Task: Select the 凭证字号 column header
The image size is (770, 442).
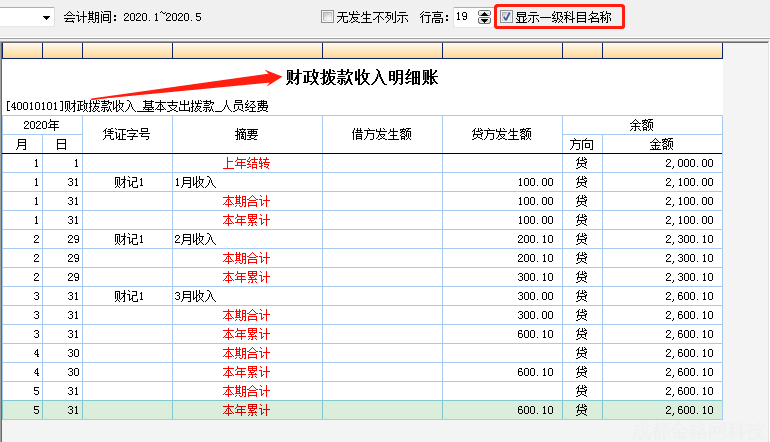Action: (x=127, y=135)
